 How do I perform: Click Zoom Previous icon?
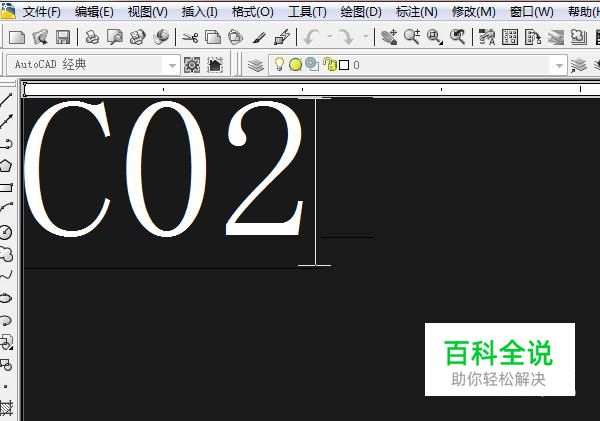(457, 37)
